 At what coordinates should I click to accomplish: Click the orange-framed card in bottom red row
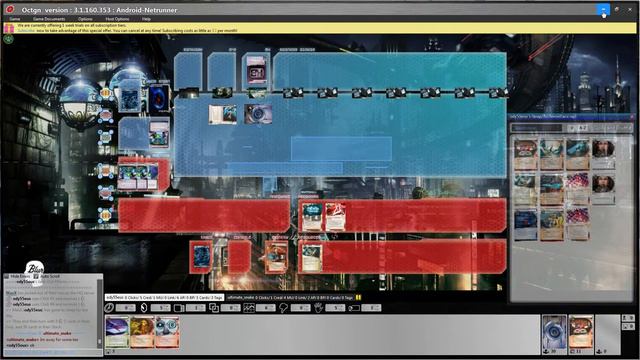point(276,257)
